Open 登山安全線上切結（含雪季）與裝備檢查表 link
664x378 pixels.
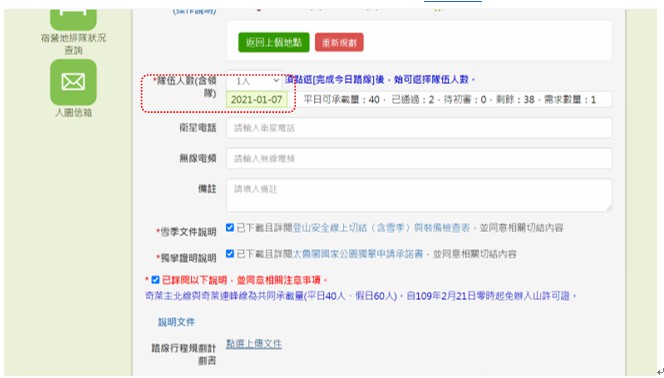pos(381,228)
